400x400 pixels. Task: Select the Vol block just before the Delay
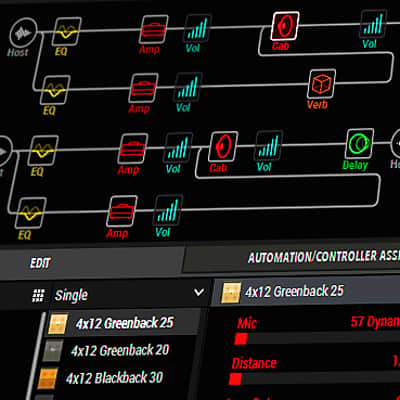click(x=269, y=146)
